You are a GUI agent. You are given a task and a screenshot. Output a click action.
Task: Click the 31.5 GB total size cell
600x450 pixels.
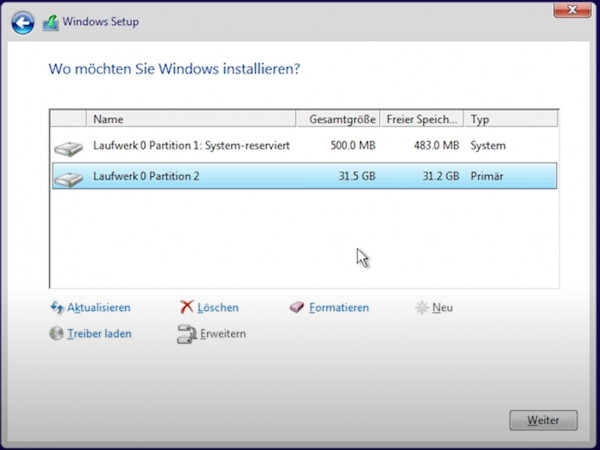pos(357,176)
